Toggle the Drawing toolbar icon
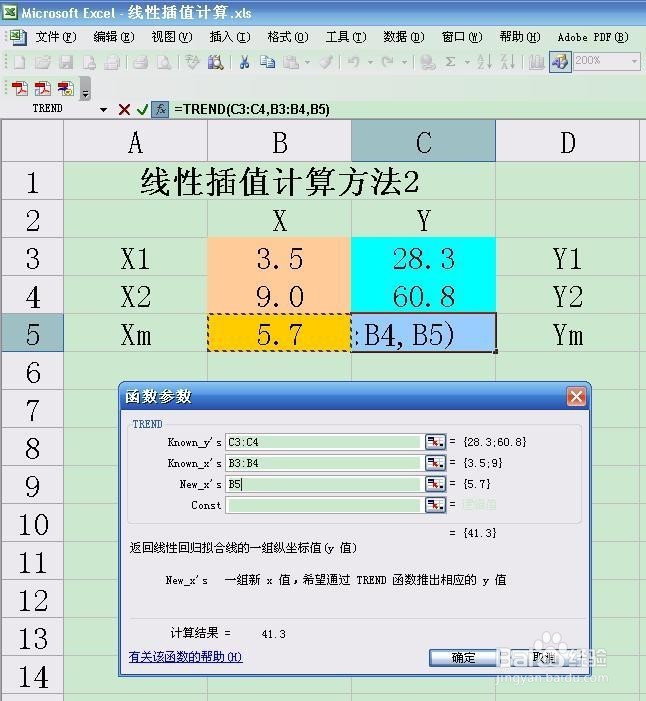646x701 pixels. [x=560, y=62]
